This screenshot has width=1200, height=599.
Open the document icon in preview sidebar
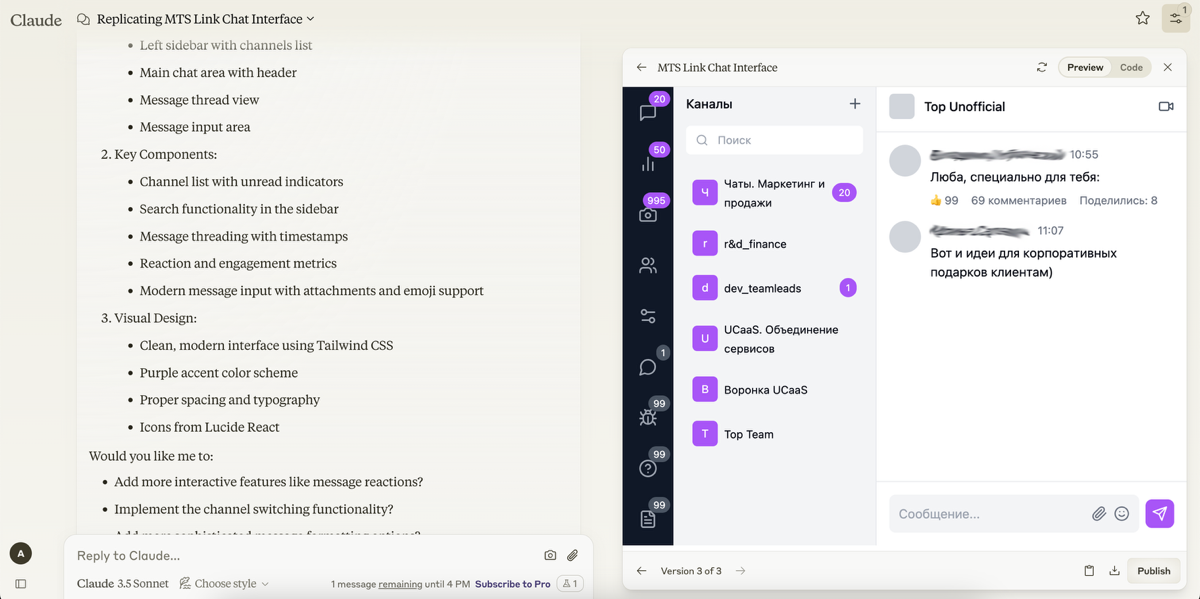(648, 519)
